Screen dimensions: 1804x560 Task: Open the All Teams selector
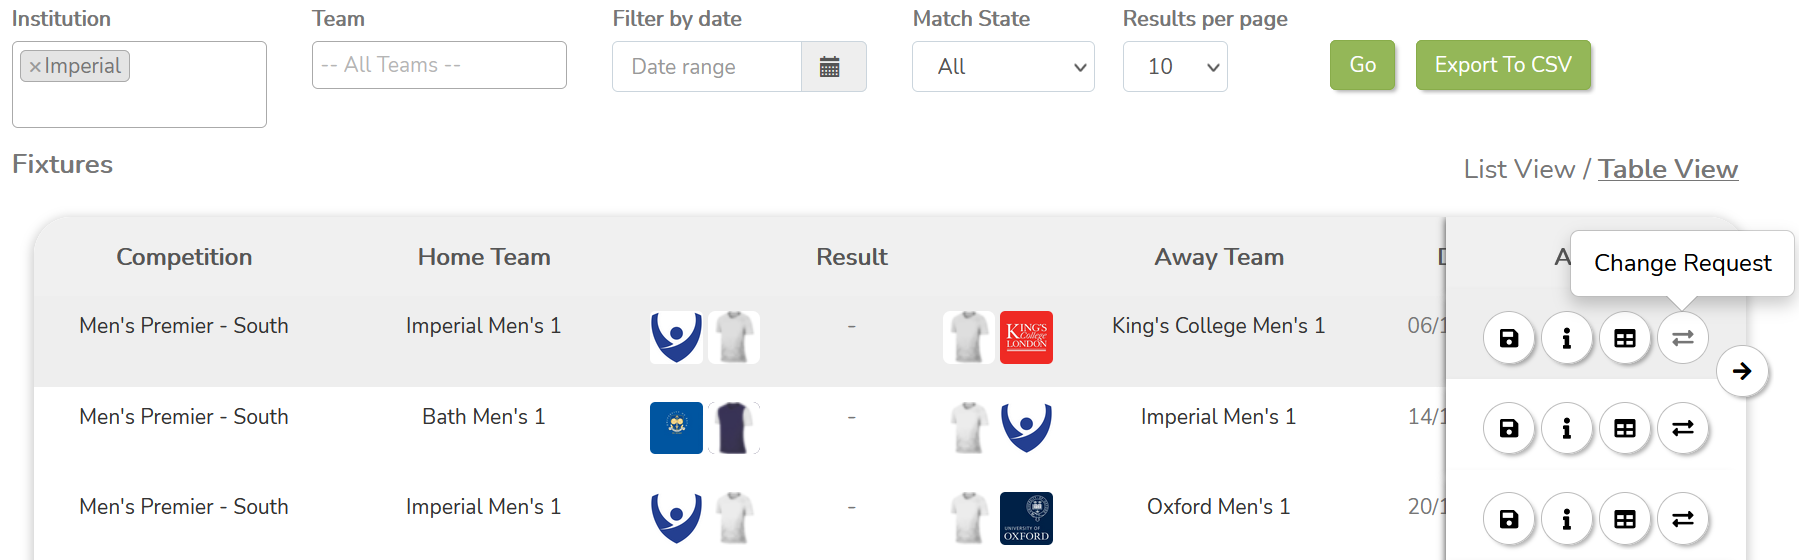439,65
